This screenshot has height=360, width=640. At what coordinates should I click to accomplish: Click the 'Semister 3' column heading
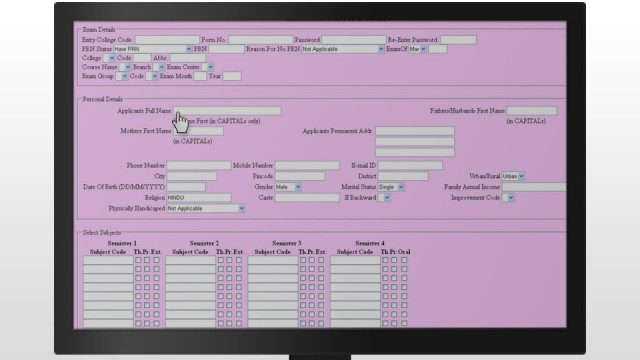point(287,243)
